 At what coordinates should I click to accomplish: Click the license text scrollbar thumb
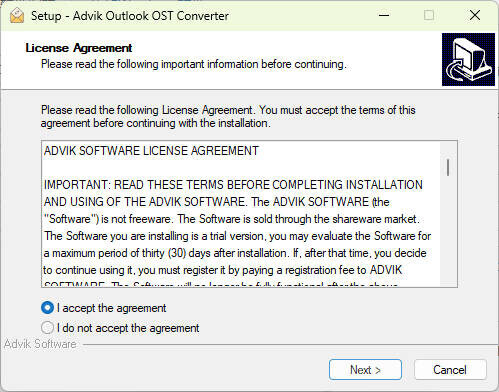[x=448, y=167]
